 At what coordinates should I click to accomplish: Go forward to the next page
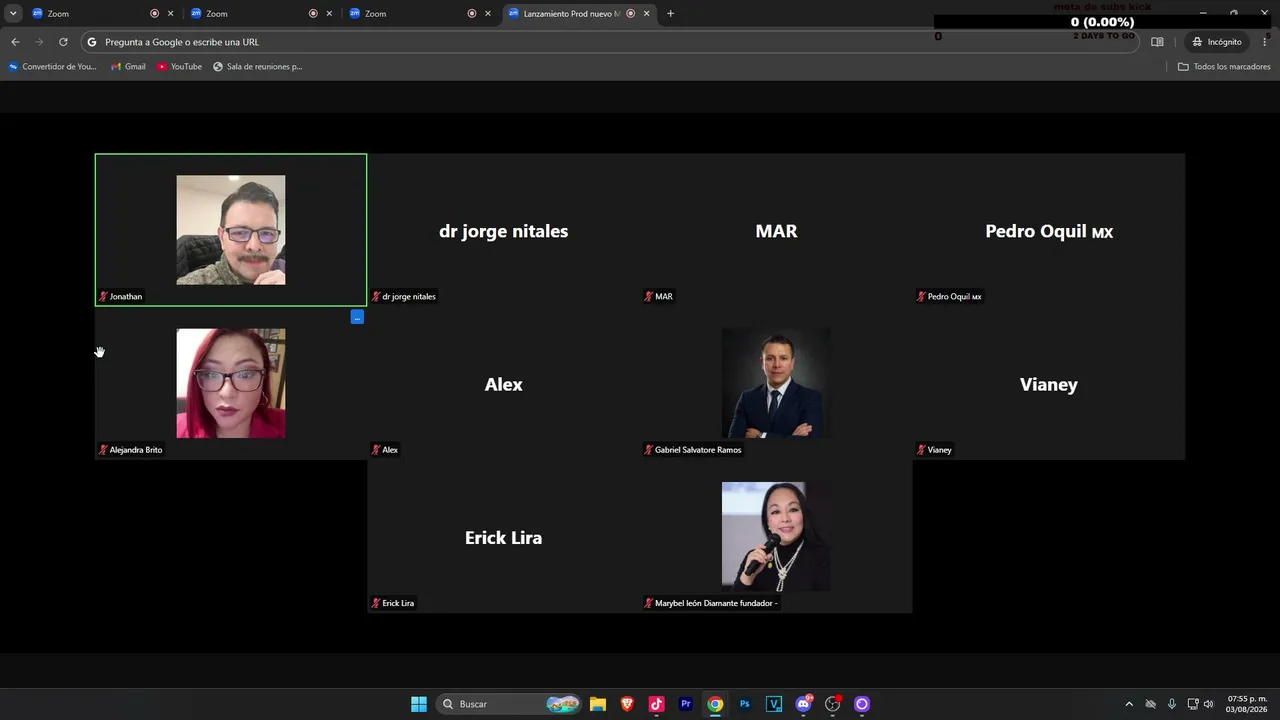39,42
